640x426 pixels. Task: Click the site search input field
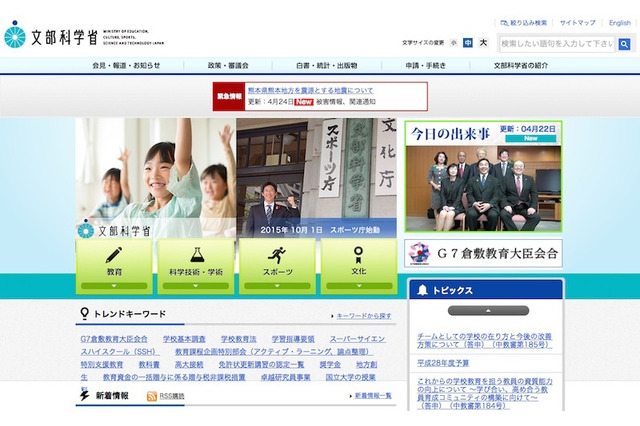(x=556, y=44)
